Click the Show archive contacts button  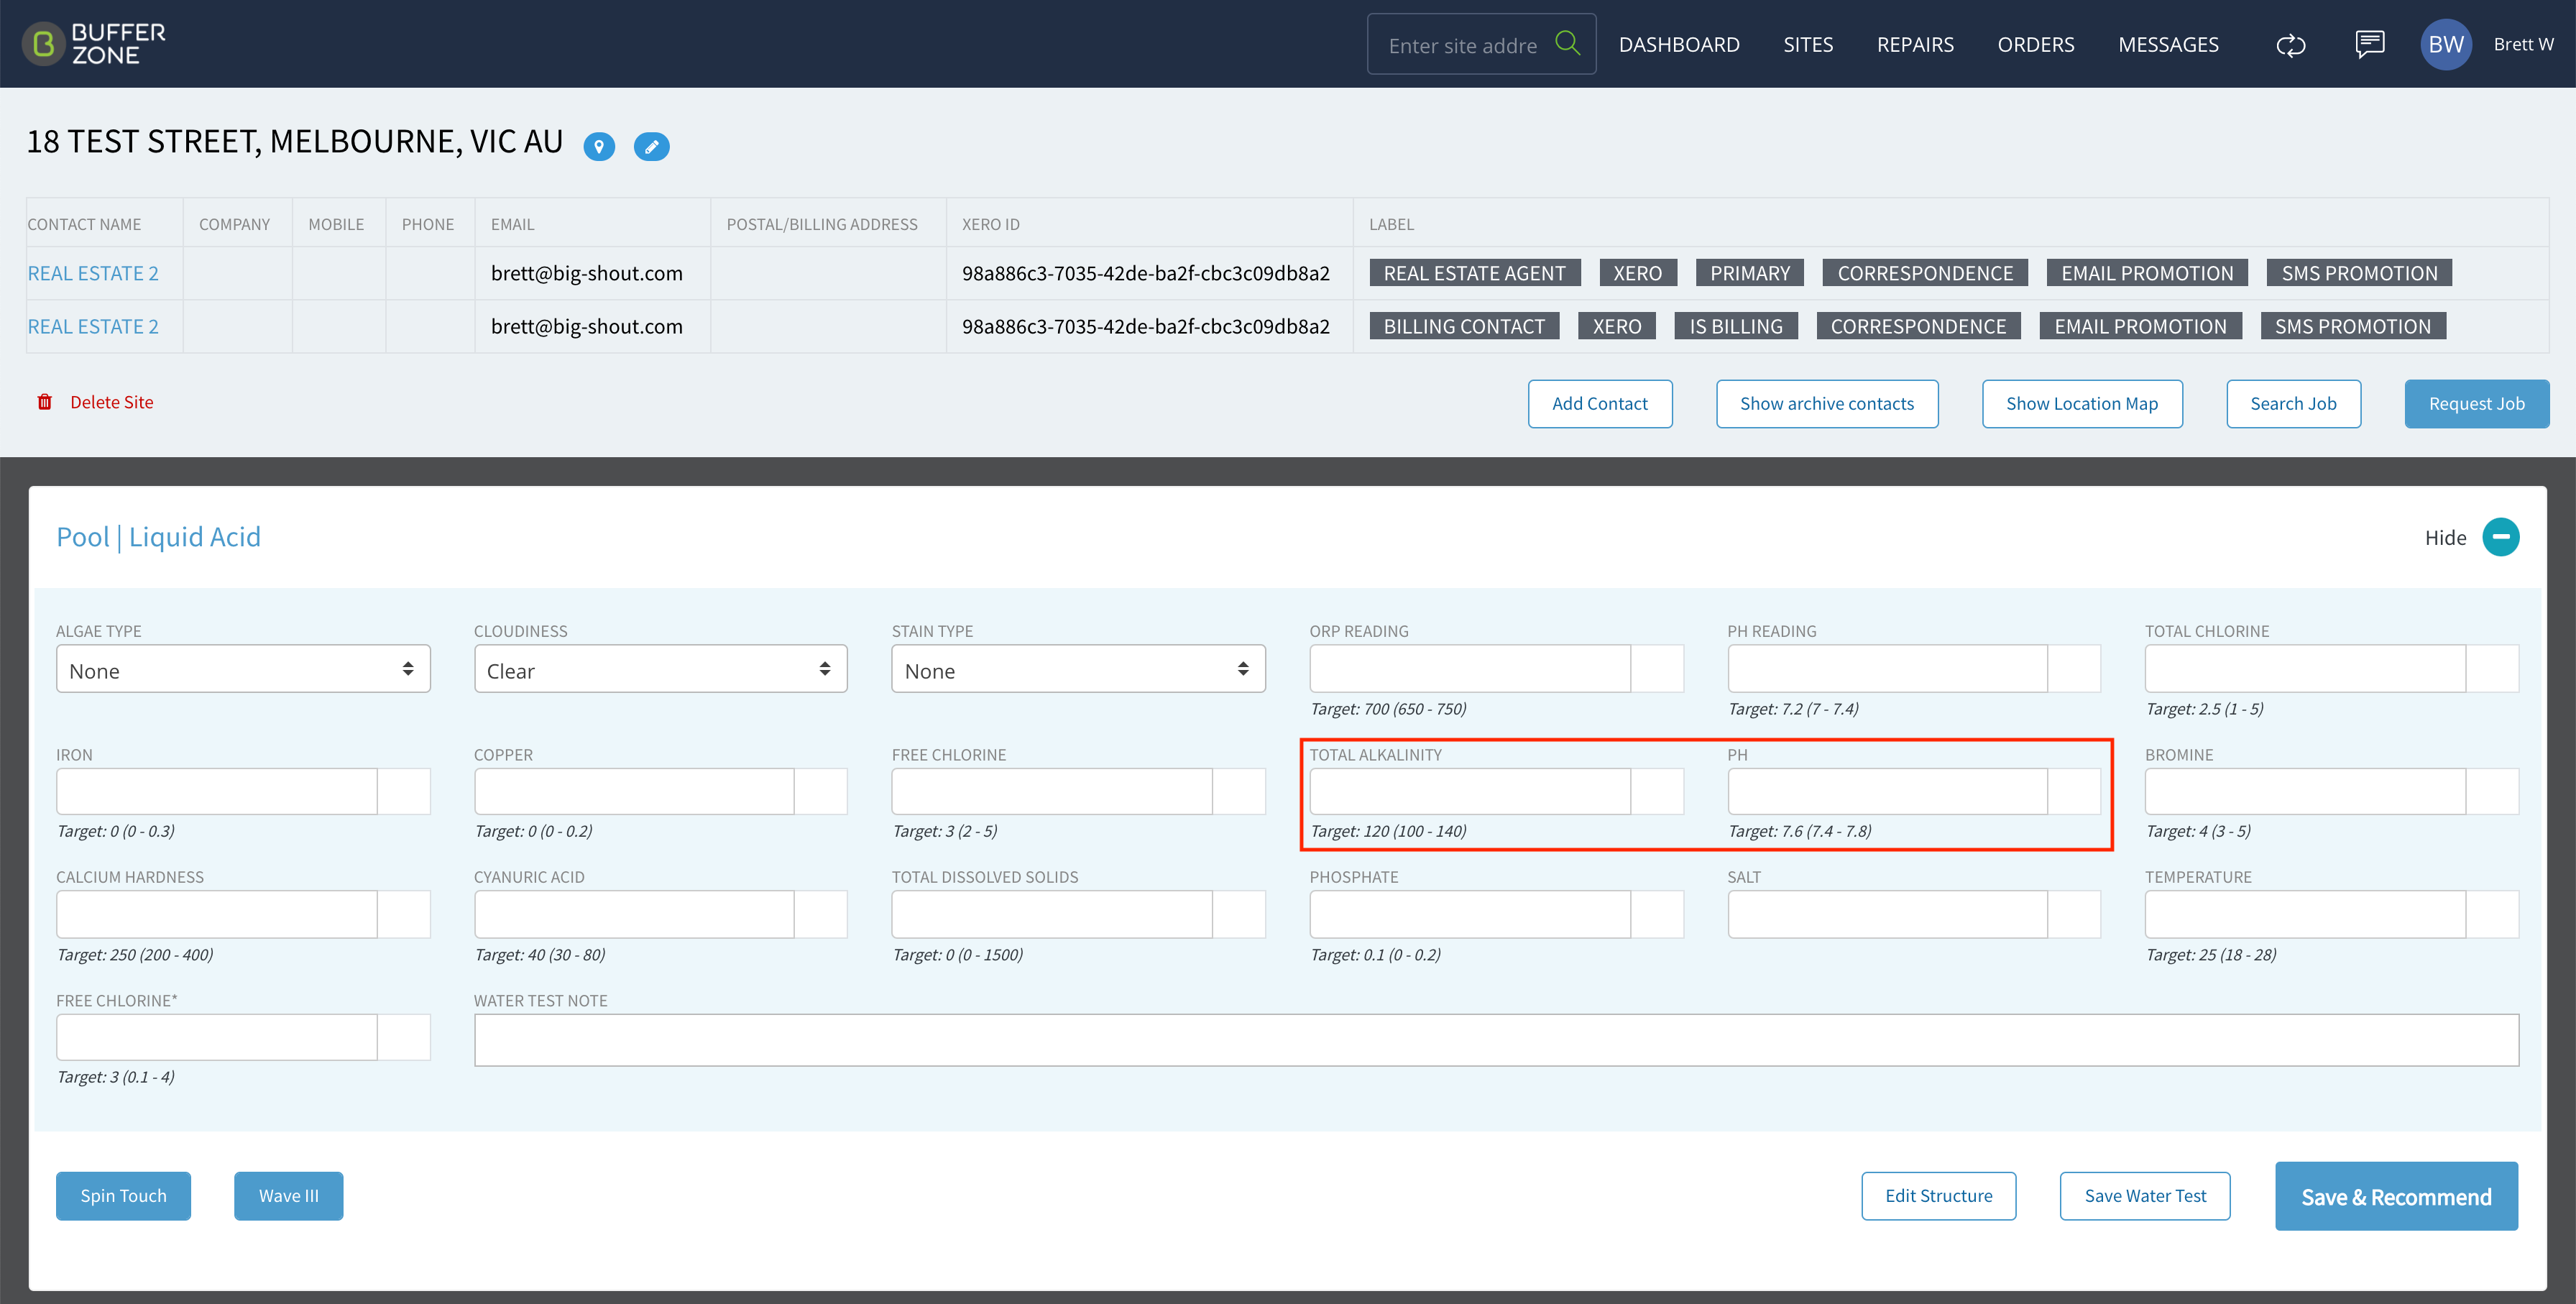coord(1827,404)
